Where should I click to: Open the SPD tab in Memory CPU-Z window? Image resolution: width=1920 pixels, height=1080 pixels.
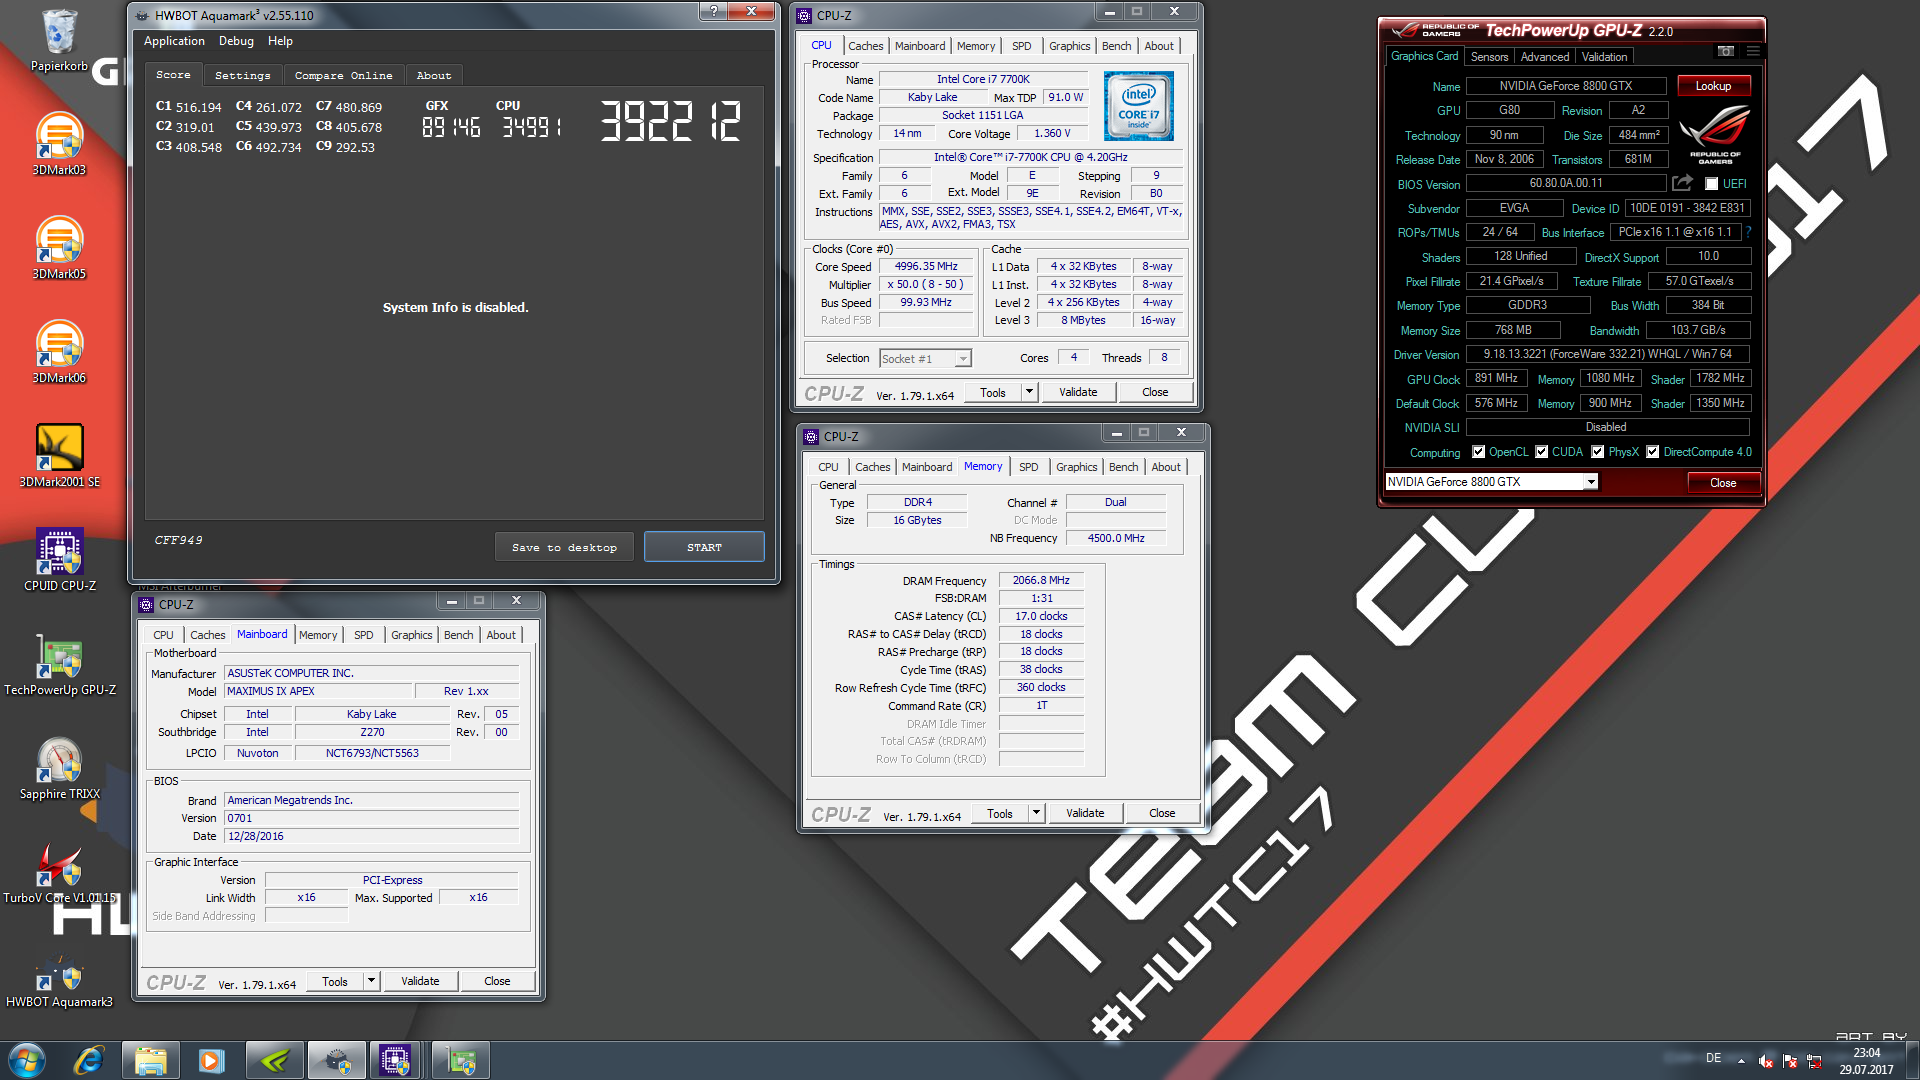click(x=1028, y=467)
